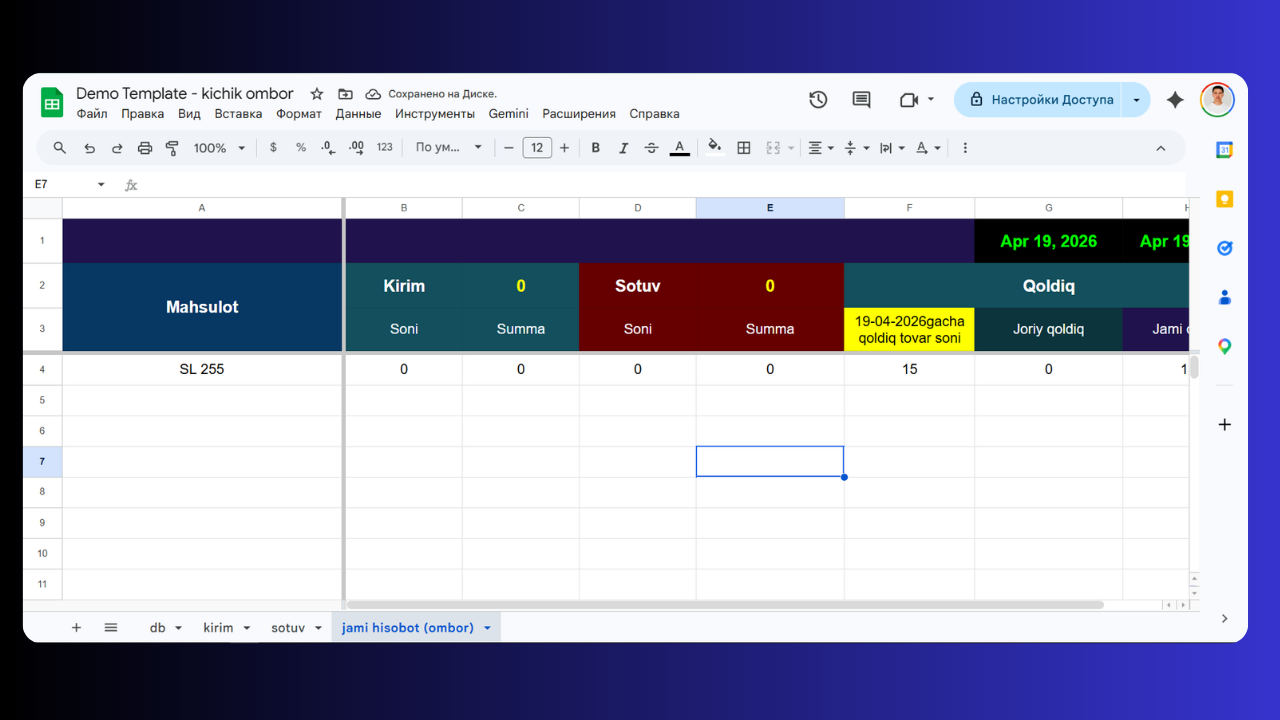
Task: Select the SL 255 product cell
Action: [x=202, y=369]
